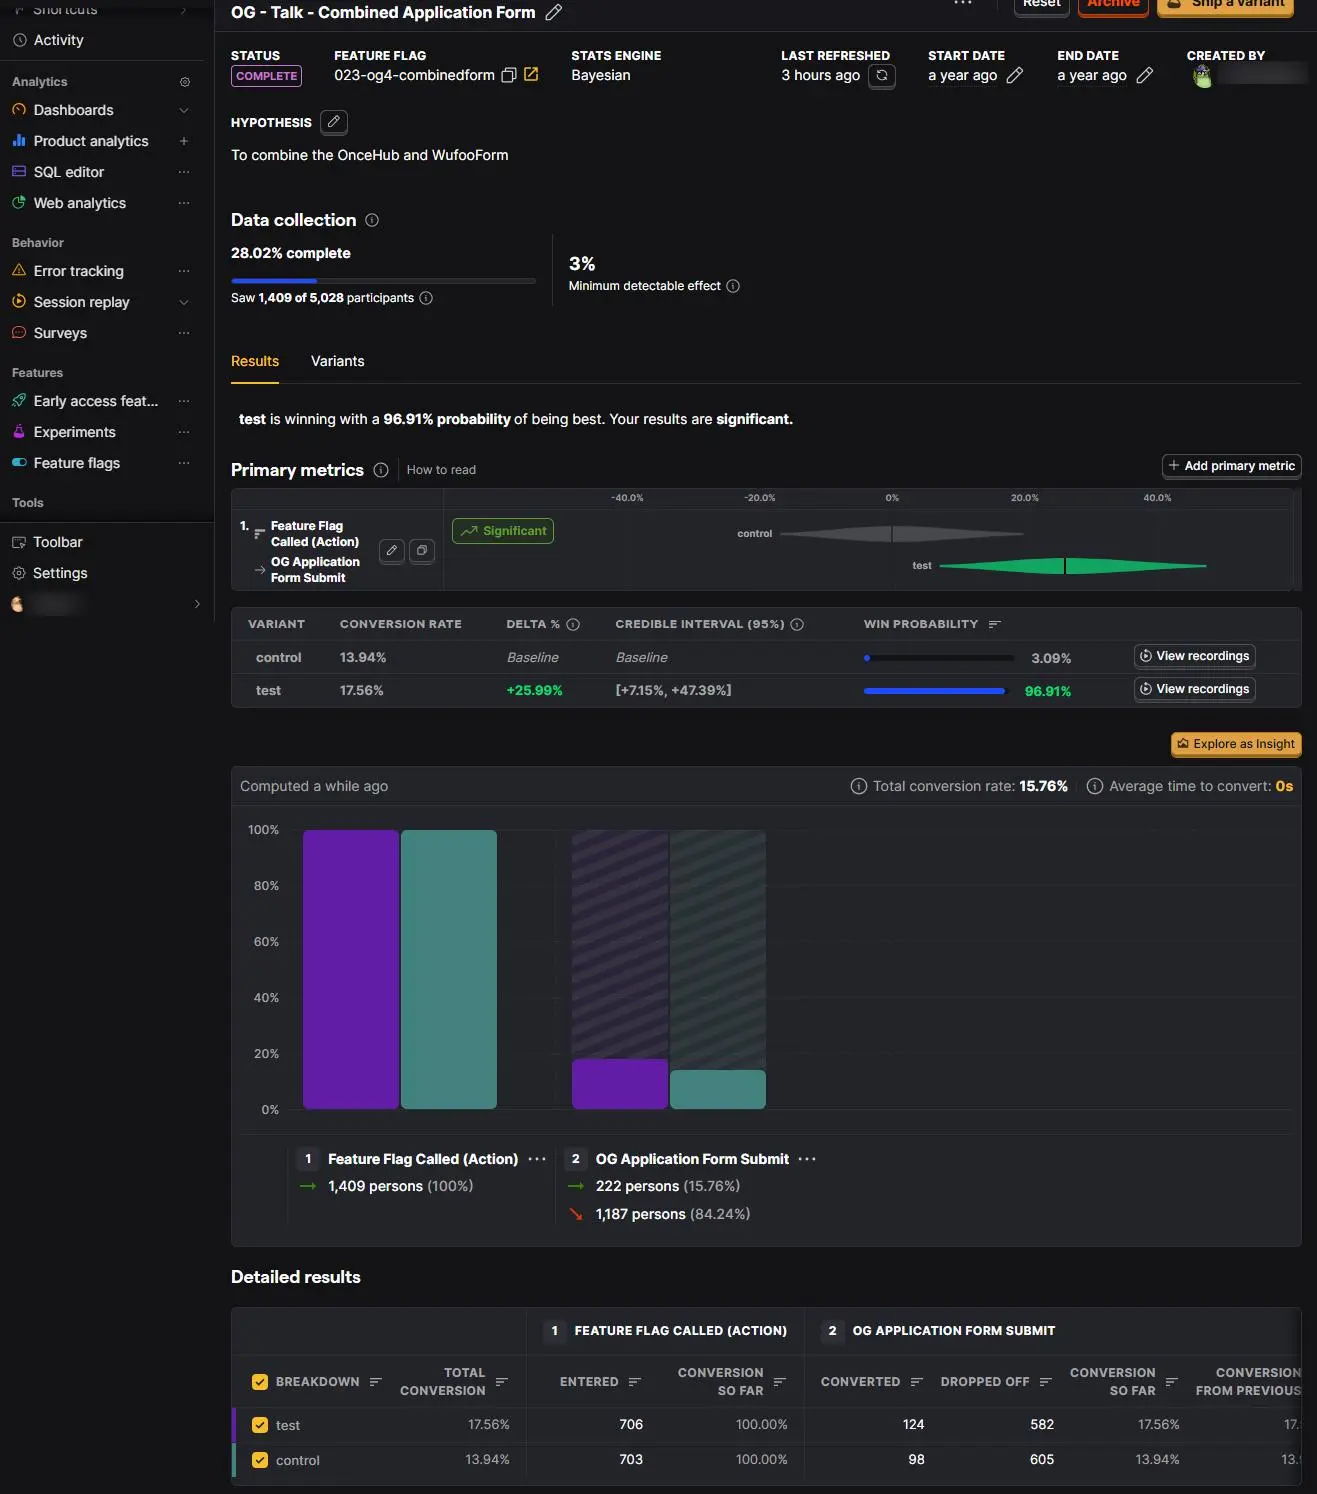Edit the start date
1317x1494 pixels.
click(1015, 75)
